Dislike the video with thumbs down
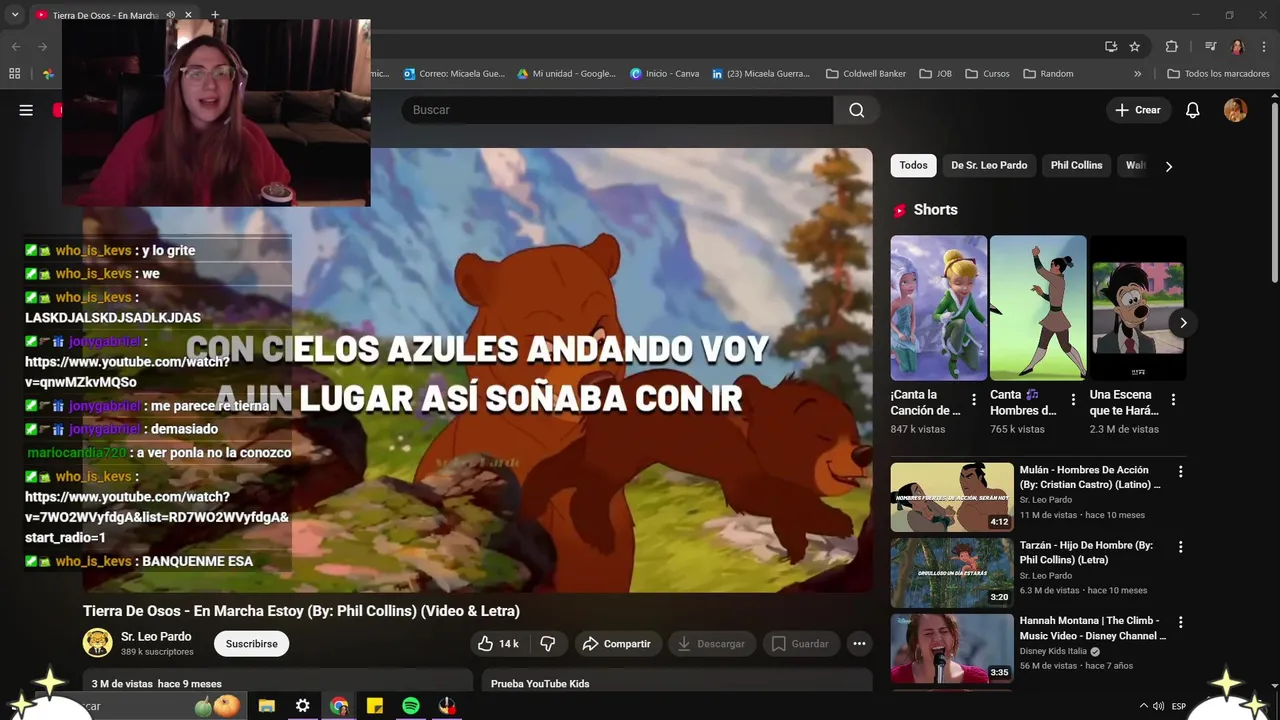Screen dimensions: 1280x720 pos(548,644)
